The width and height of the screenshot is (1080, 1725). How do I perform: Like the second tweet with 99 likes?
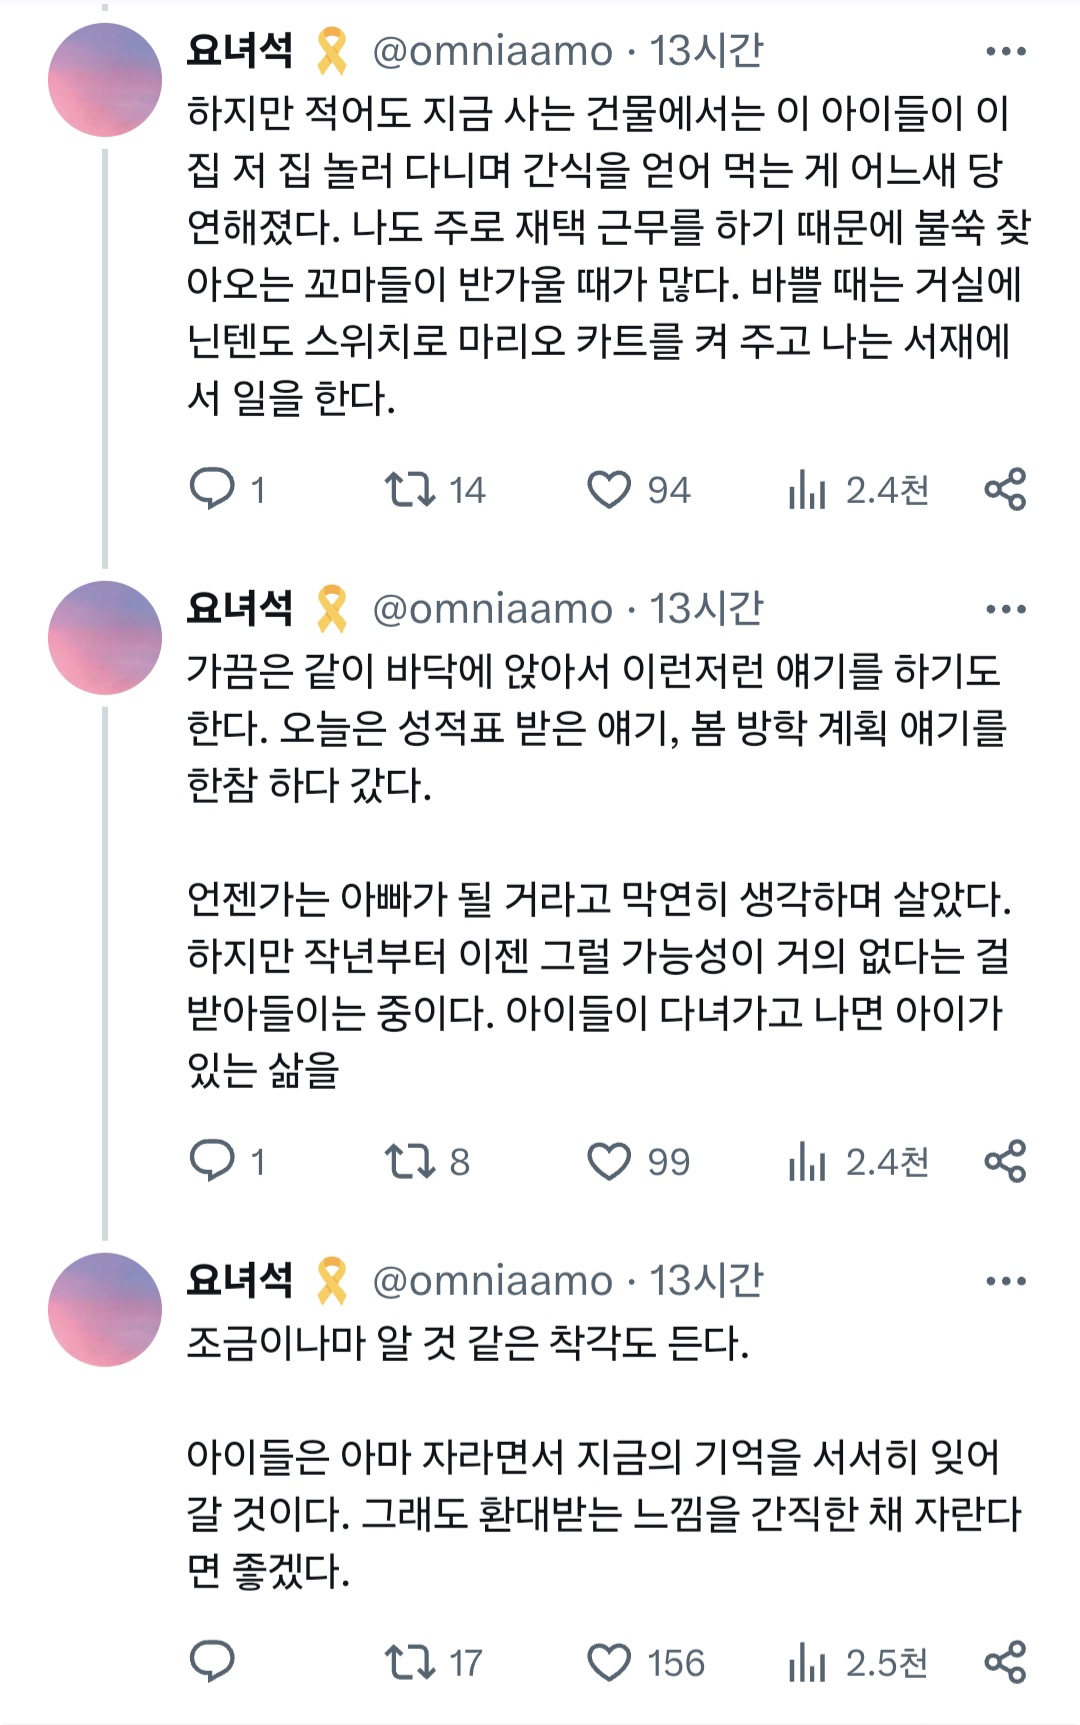609,1162
